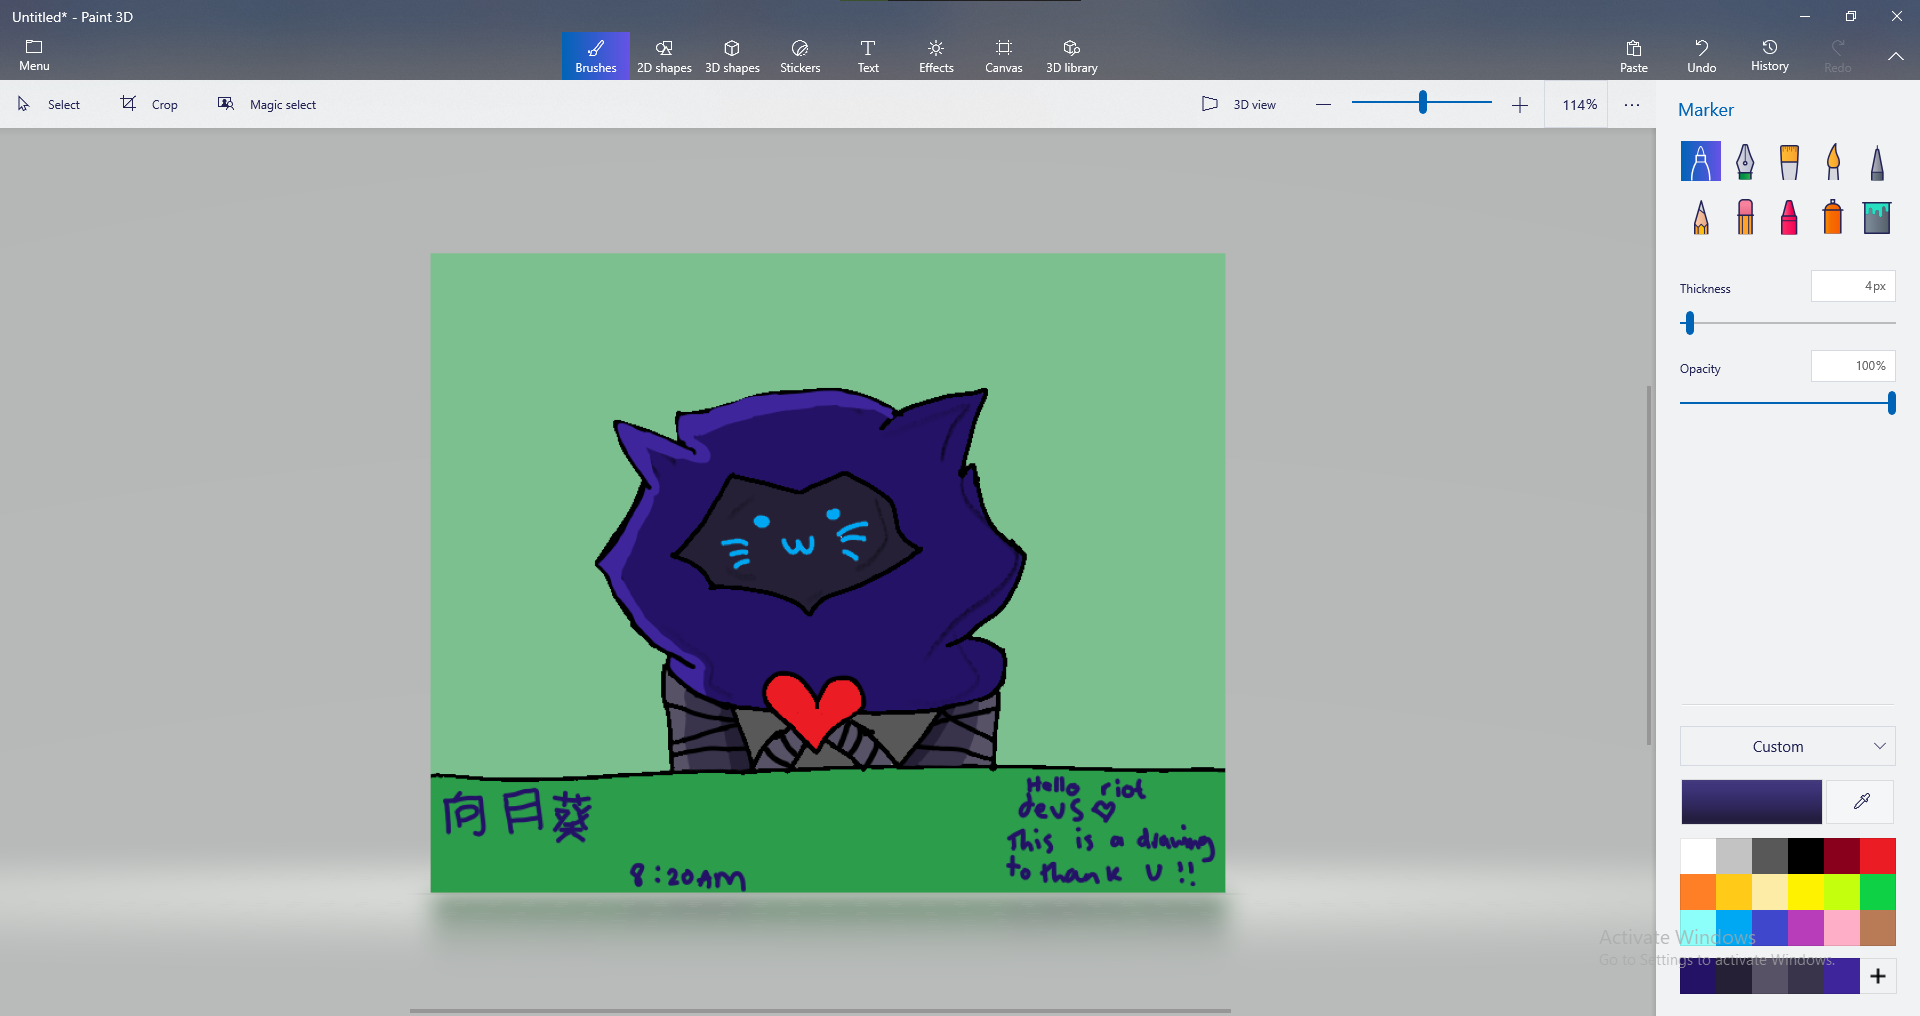Open the Magic select tool
Screen dimensions: 1920x1016
pos(267,104)
